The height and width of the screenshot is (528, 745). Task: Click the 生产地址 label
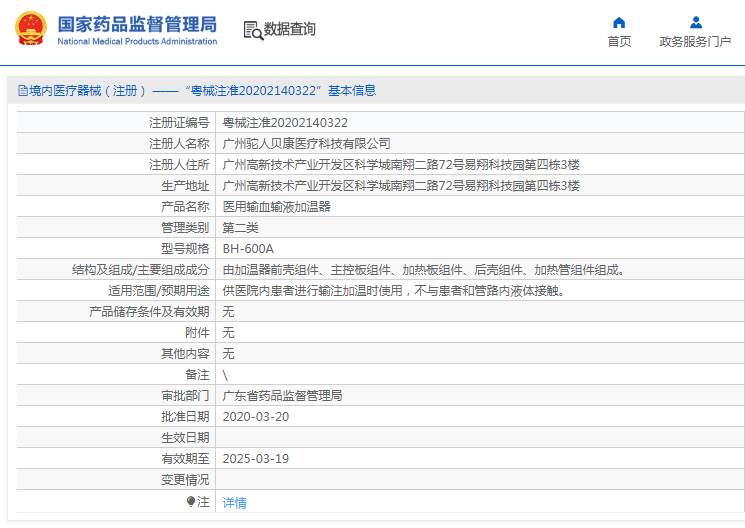pos(185,185)
